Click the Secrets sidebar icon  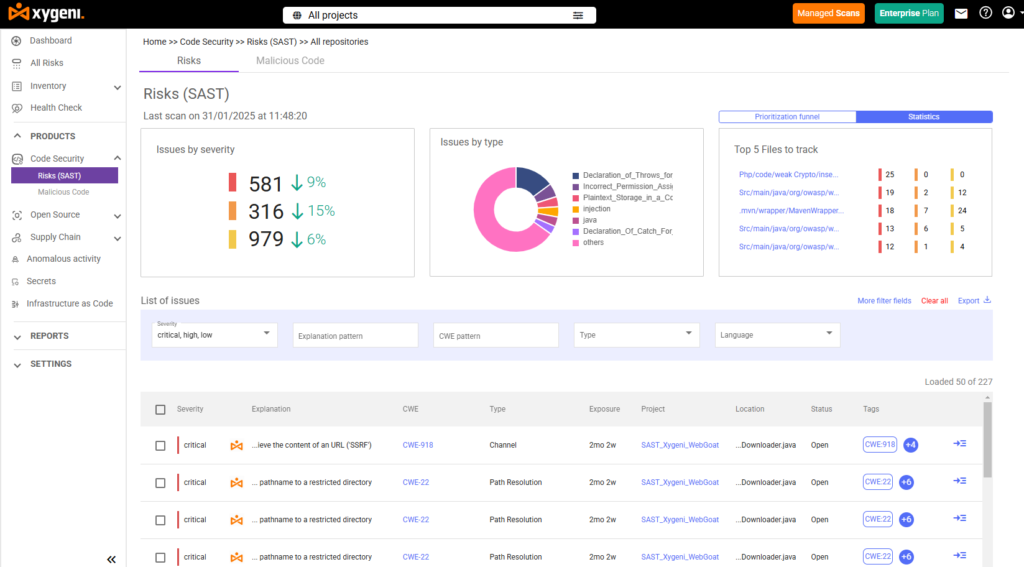15,282
